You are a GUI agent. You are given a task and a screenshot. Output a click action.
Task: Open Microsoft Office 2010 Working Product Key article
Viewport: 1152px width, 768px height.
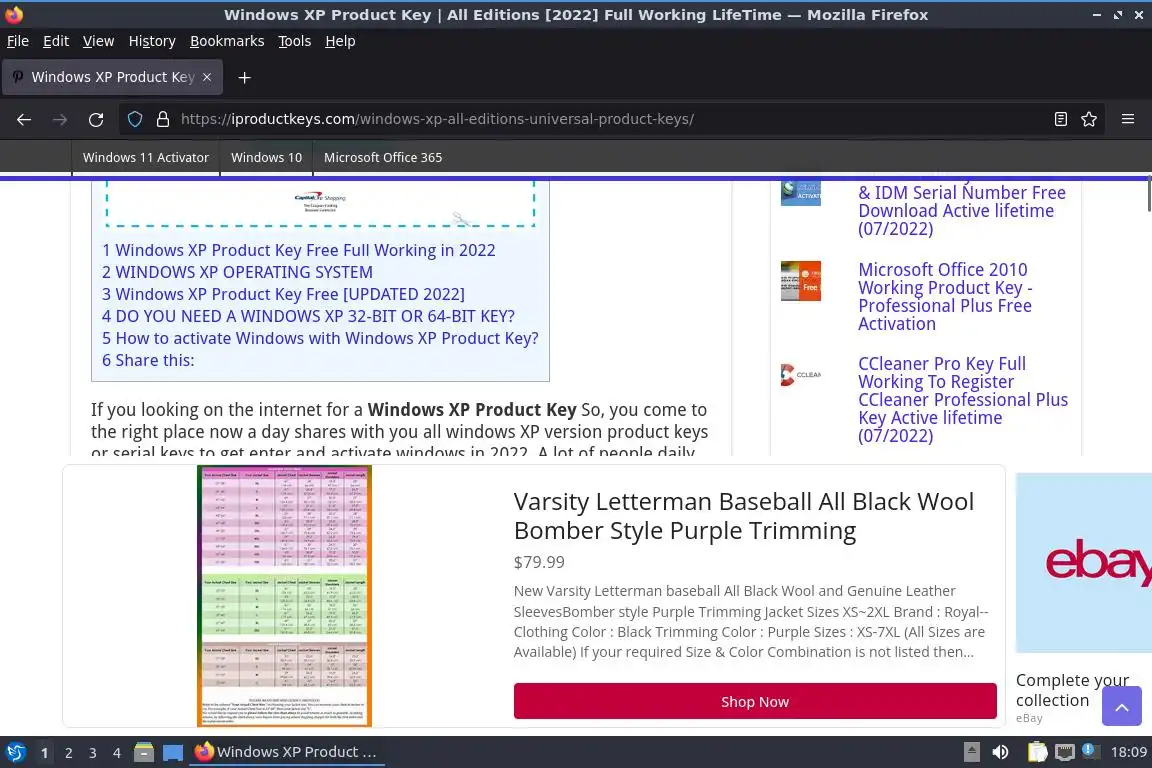tap(945, 297)
